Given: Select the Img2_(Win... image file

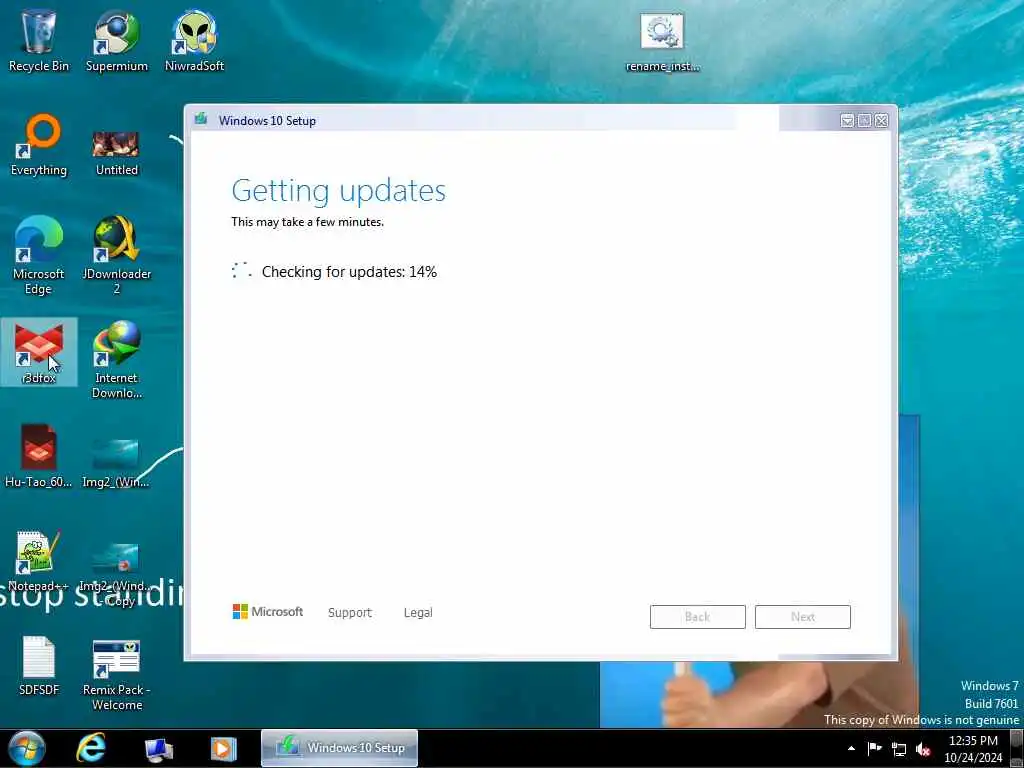Looking at the screenshot, I should pos(116,462).
